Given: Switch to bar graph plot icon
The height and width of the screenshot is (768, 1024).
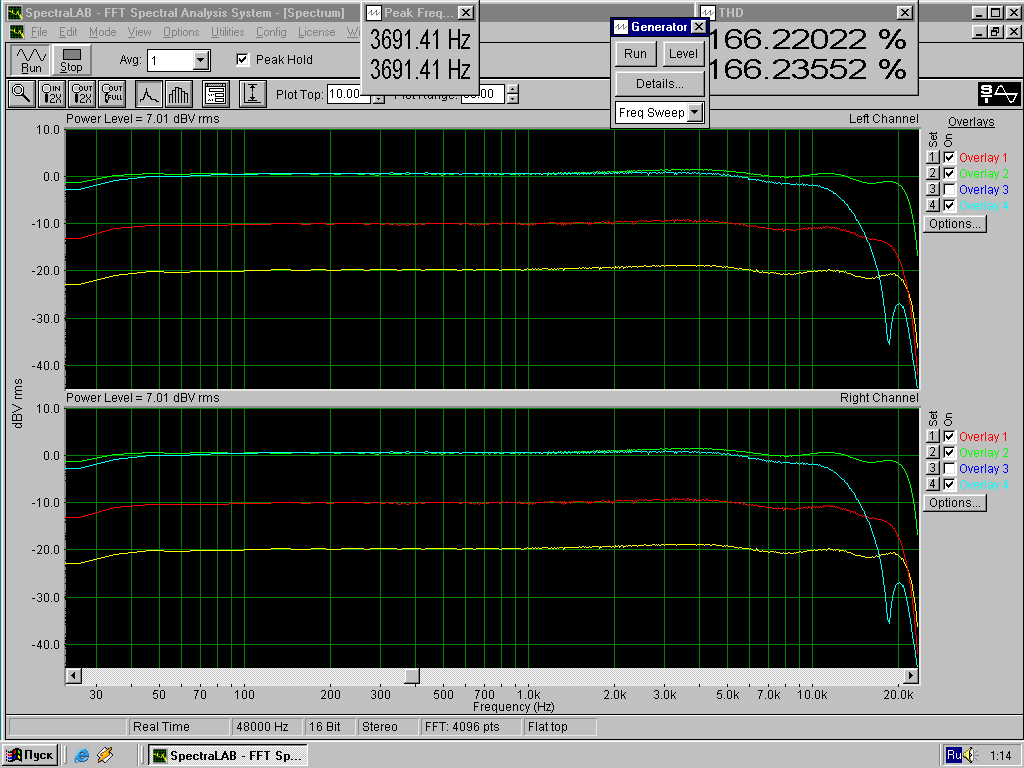Looking at the screenshot, I should pyautogui.click(x=178, y=95).
